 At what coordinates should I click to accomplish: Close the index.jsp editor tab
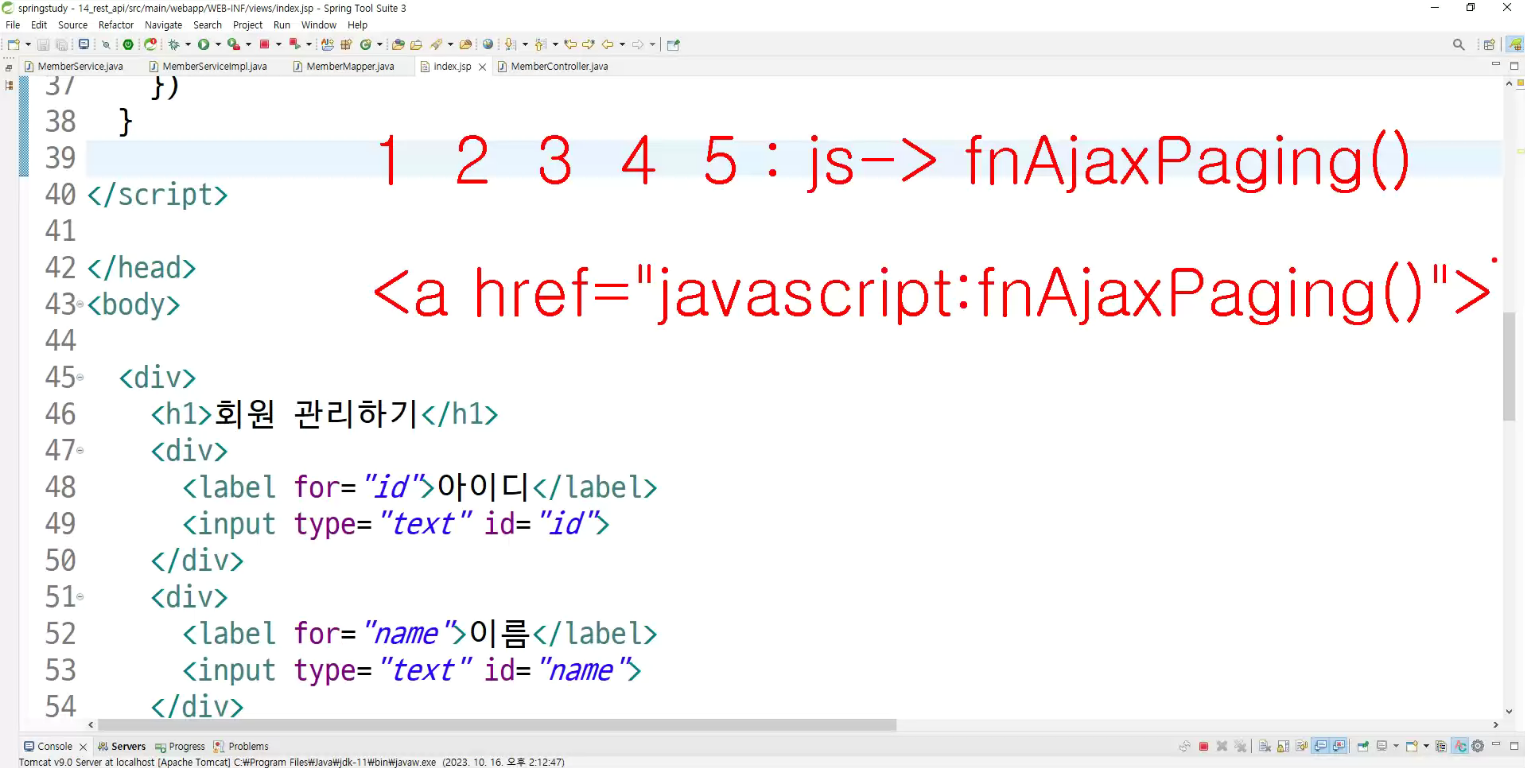[x=482, y=67]
